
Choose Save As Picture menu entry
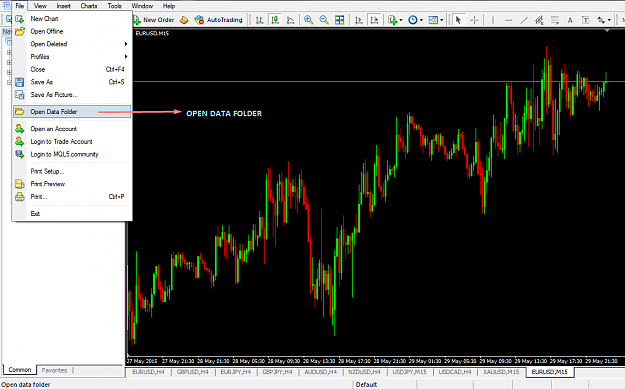point(72,95)
